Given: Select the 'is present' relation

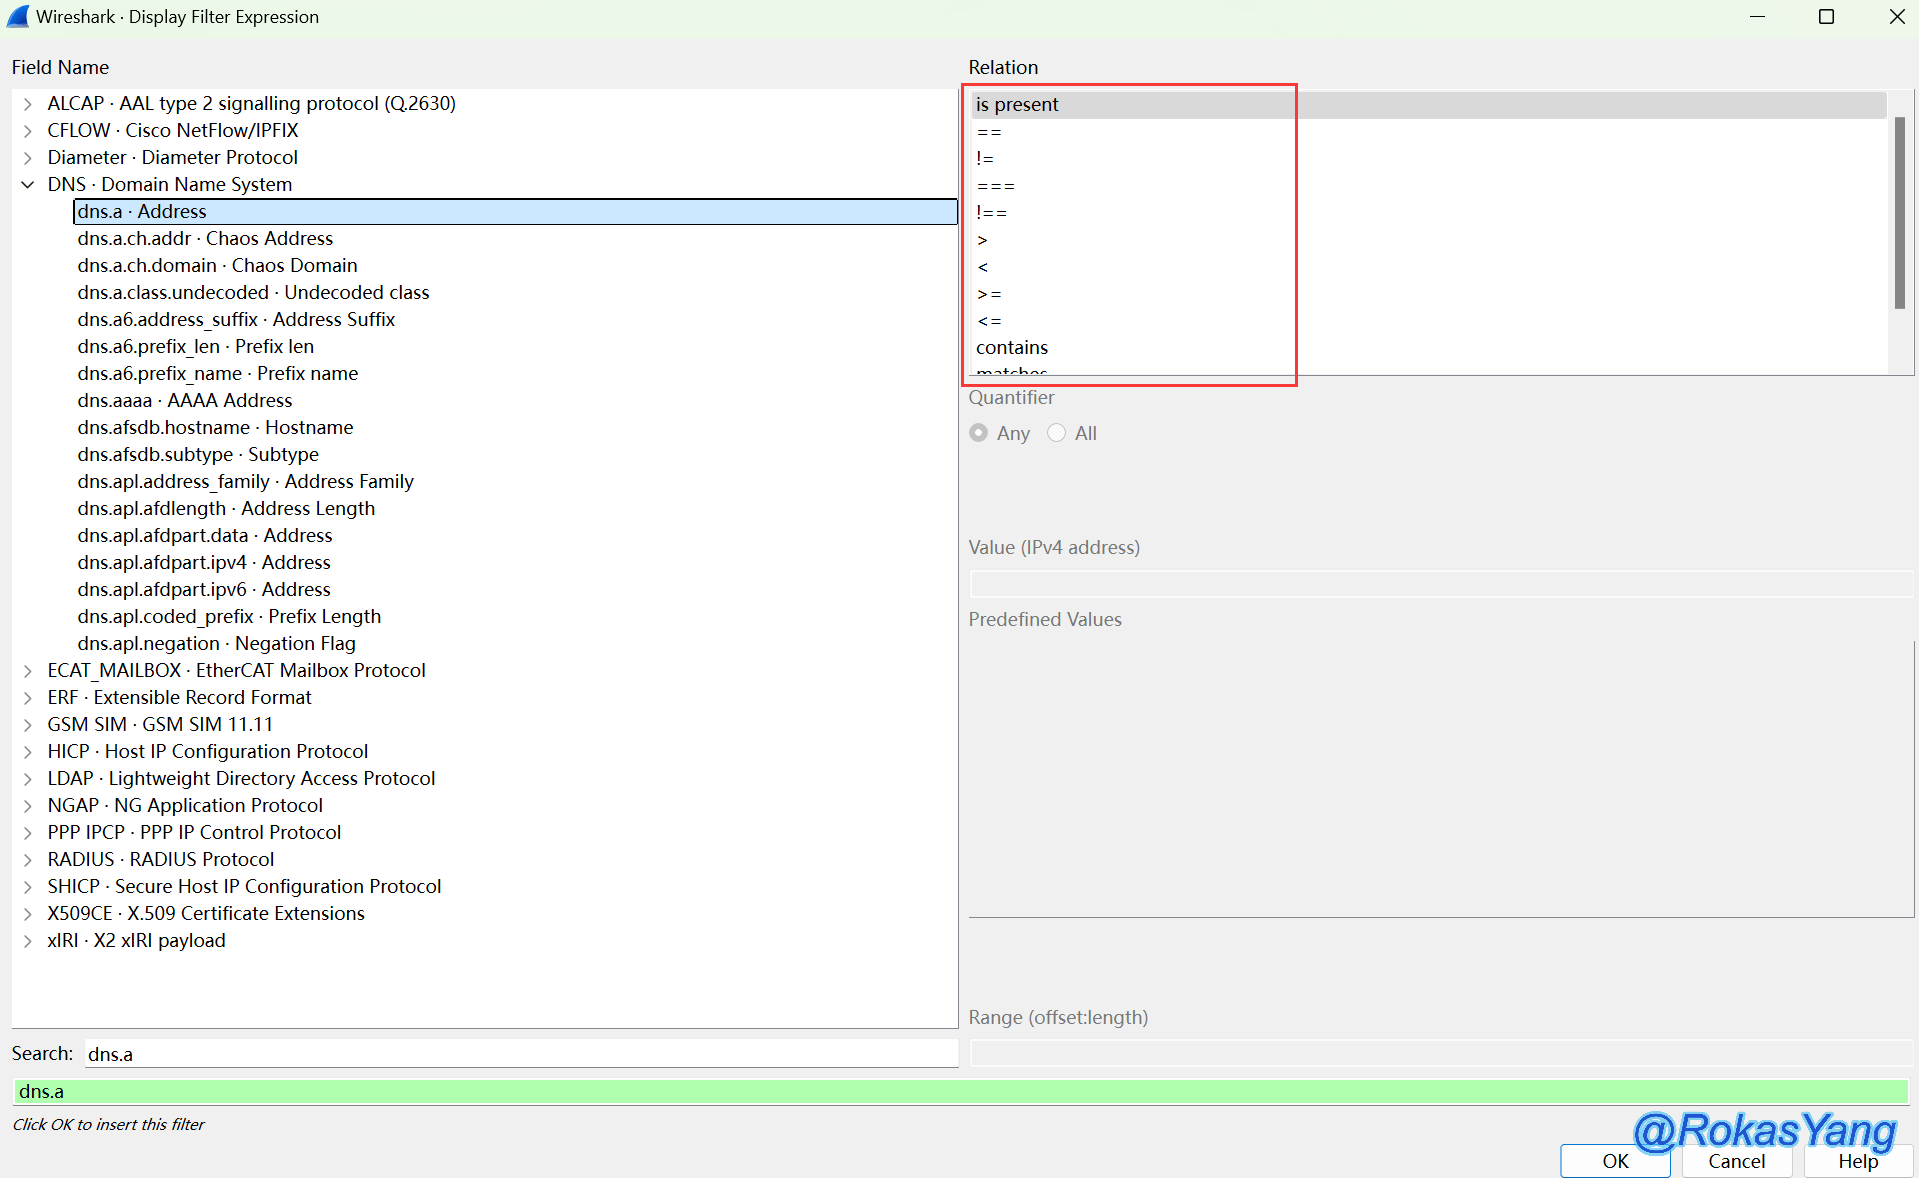Looking at the screenshot, I should (x=1017, y=105).
